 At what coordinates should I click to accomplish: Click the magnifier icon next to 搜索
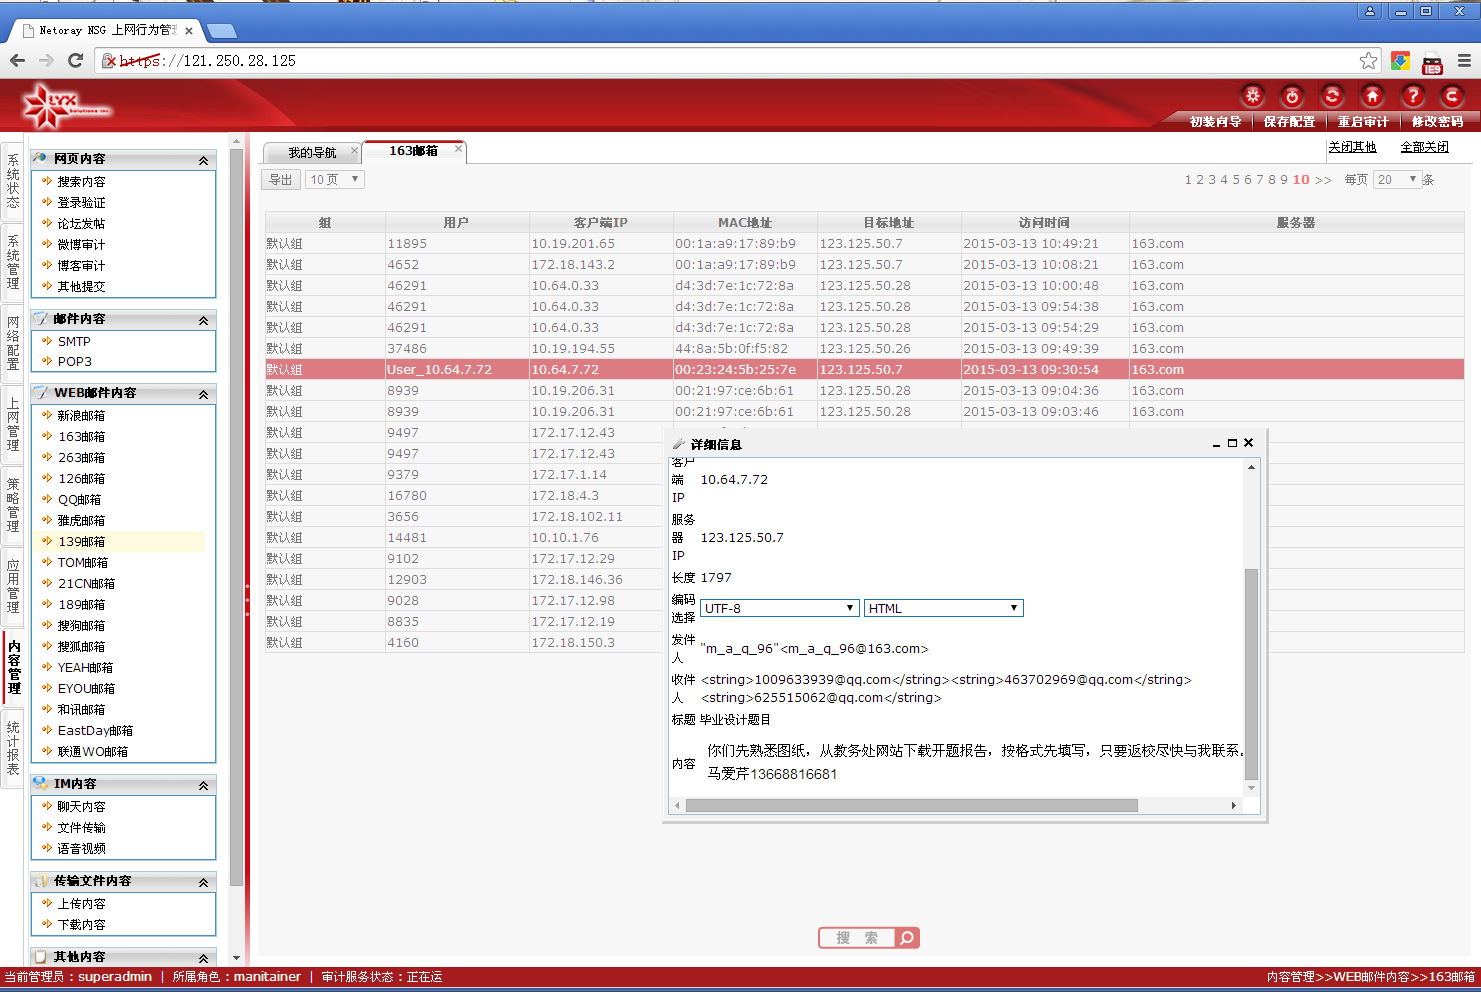[907, 938]
